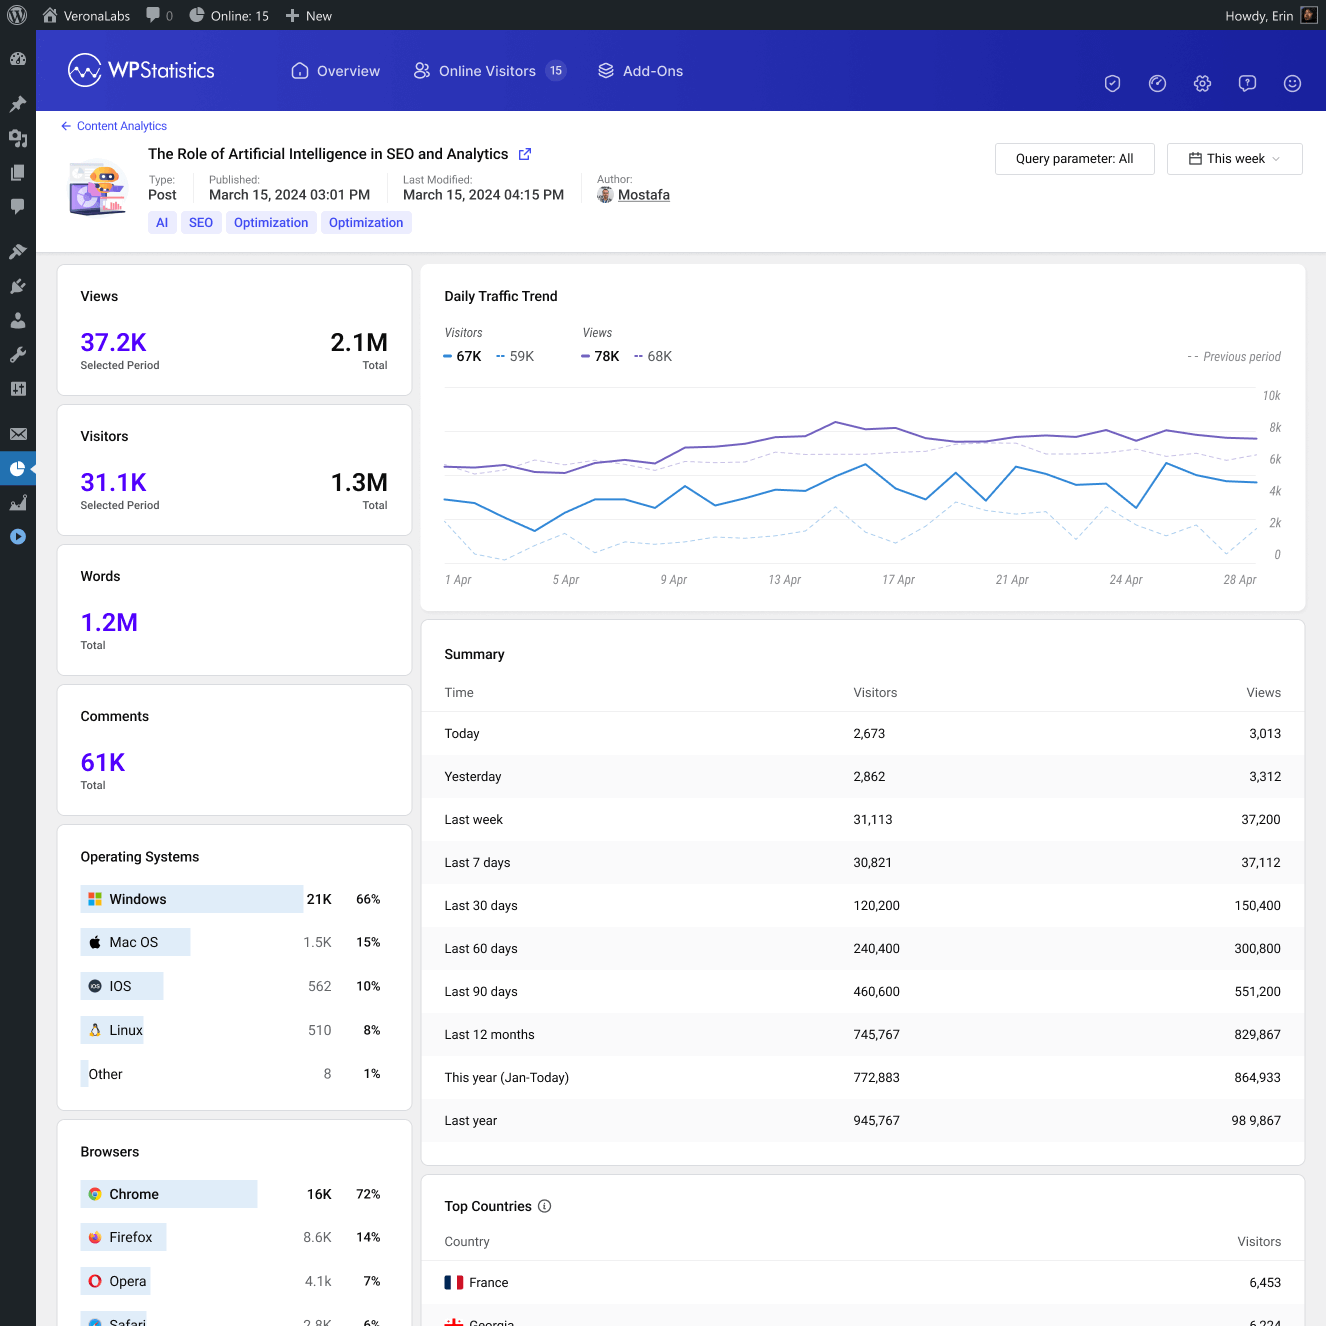Open the Query parameter: All dropdown

coord(1074,159)
